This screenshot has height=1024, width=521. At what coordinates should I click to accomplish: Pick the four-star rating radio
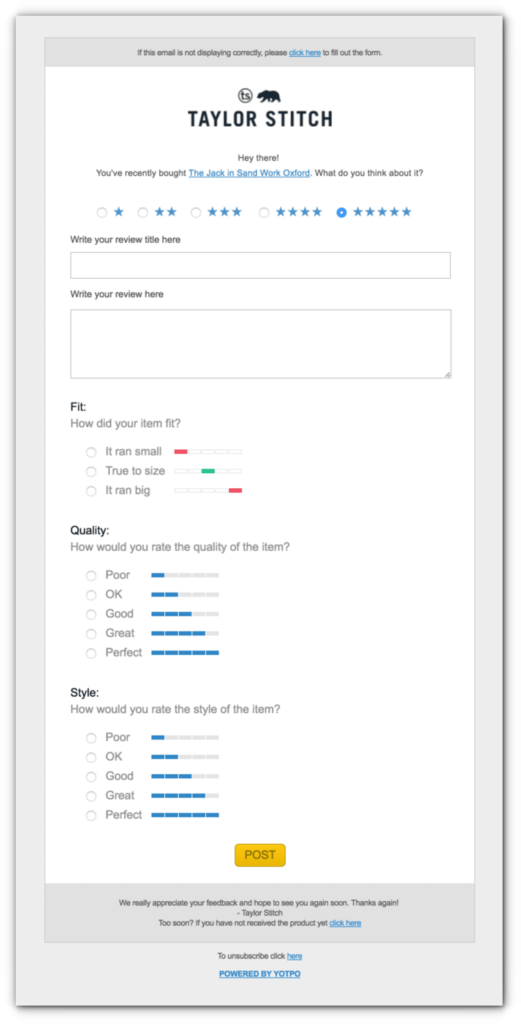pyautogui.click(x=264, y=212)
